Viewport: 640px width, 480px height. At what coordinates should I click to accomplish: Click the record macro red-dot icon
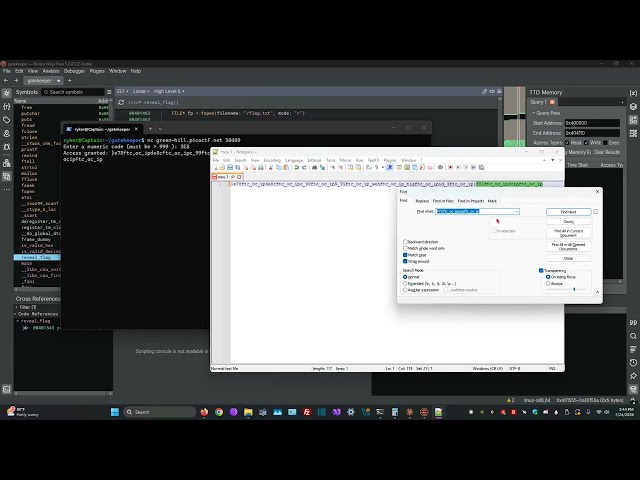tap(450, 167)
